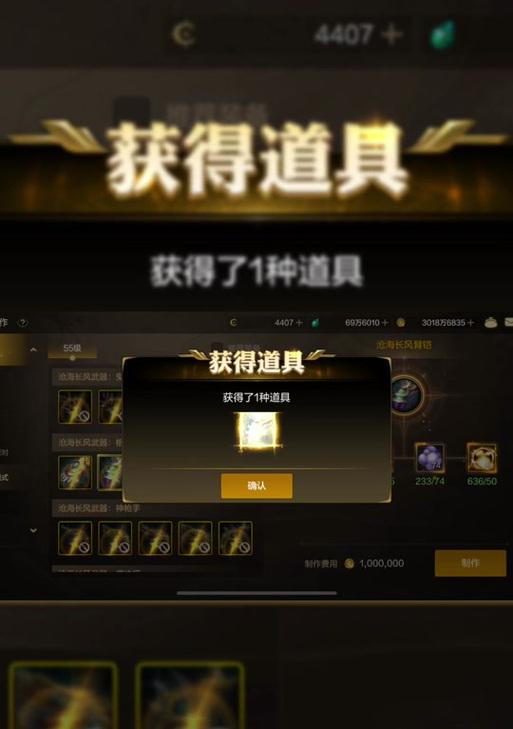Tap the circular crafted equipment icon

point(404,395)
